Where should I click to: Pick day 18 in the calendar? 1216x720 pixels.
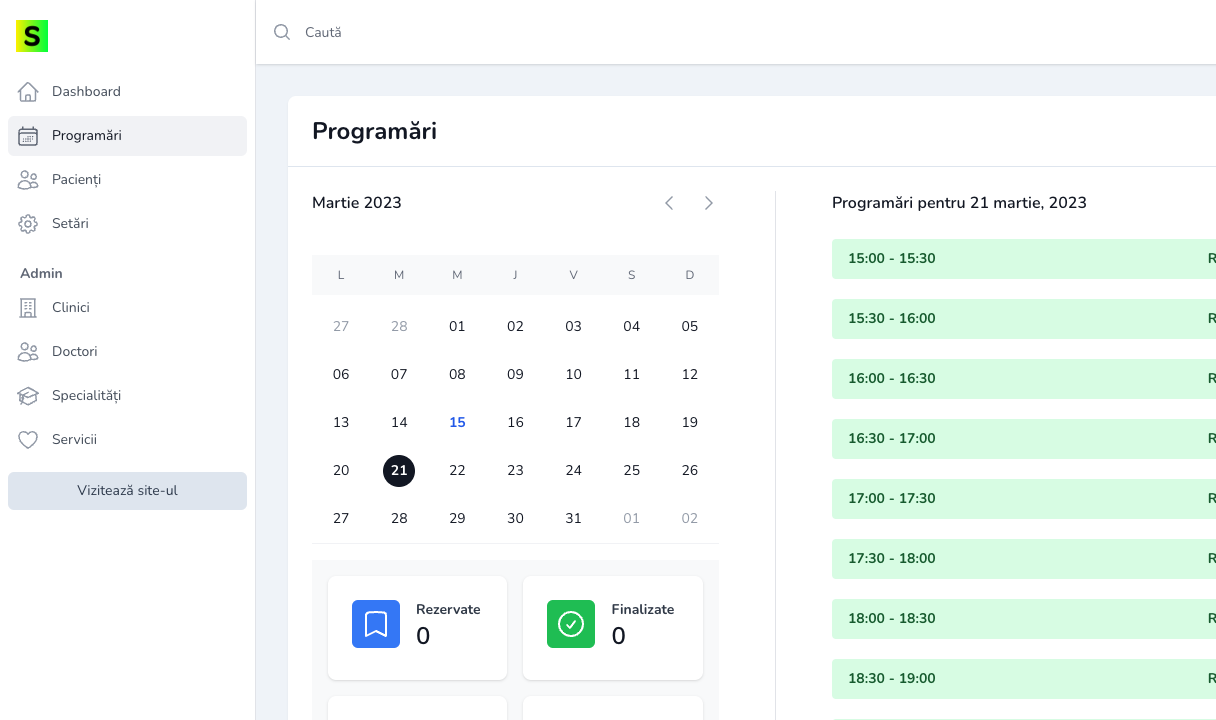[632, 423]
